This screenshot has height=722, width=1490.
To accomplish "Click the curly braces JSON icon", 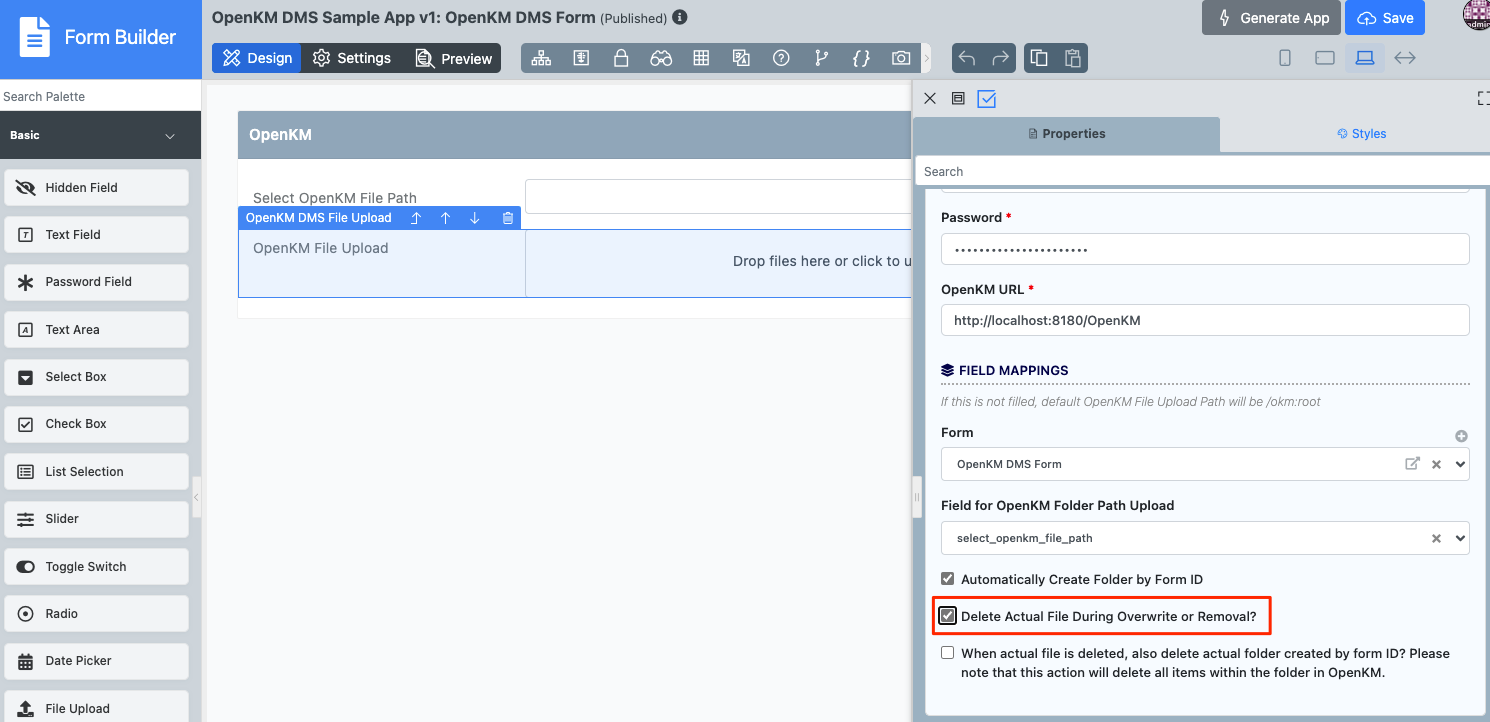I will (861, 58).
